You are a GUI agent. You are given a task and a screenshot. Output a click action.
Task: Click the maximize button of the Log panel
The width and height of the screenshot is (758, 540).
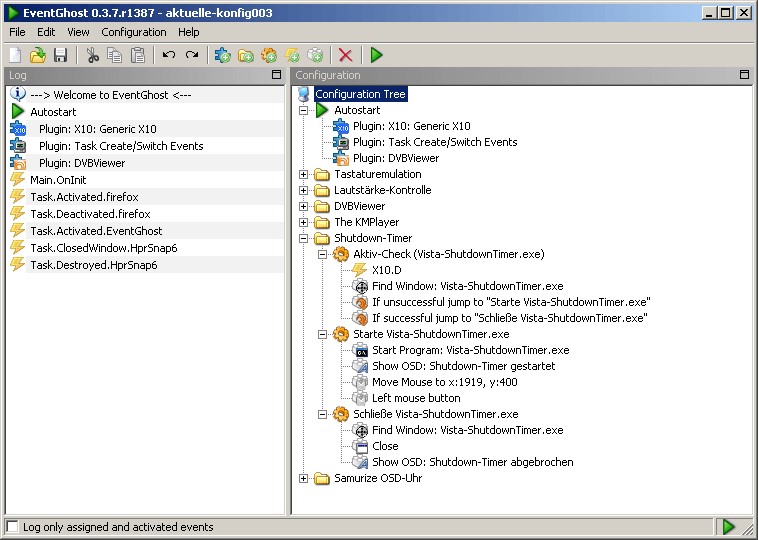(276, 75)
